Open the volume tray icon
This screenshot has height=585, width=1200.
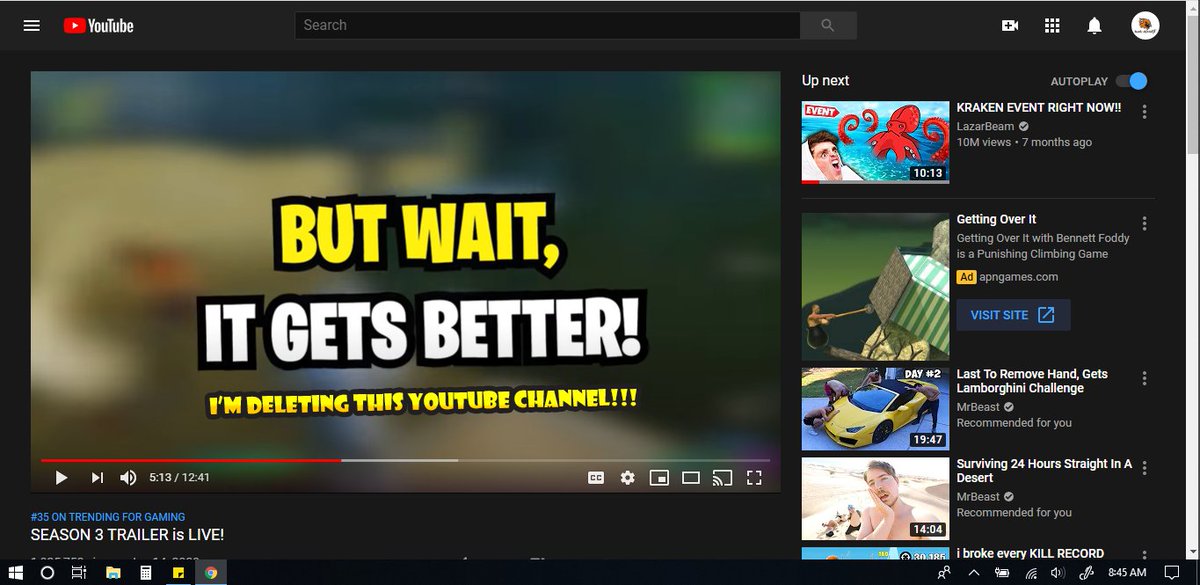tap(1060, 573)
